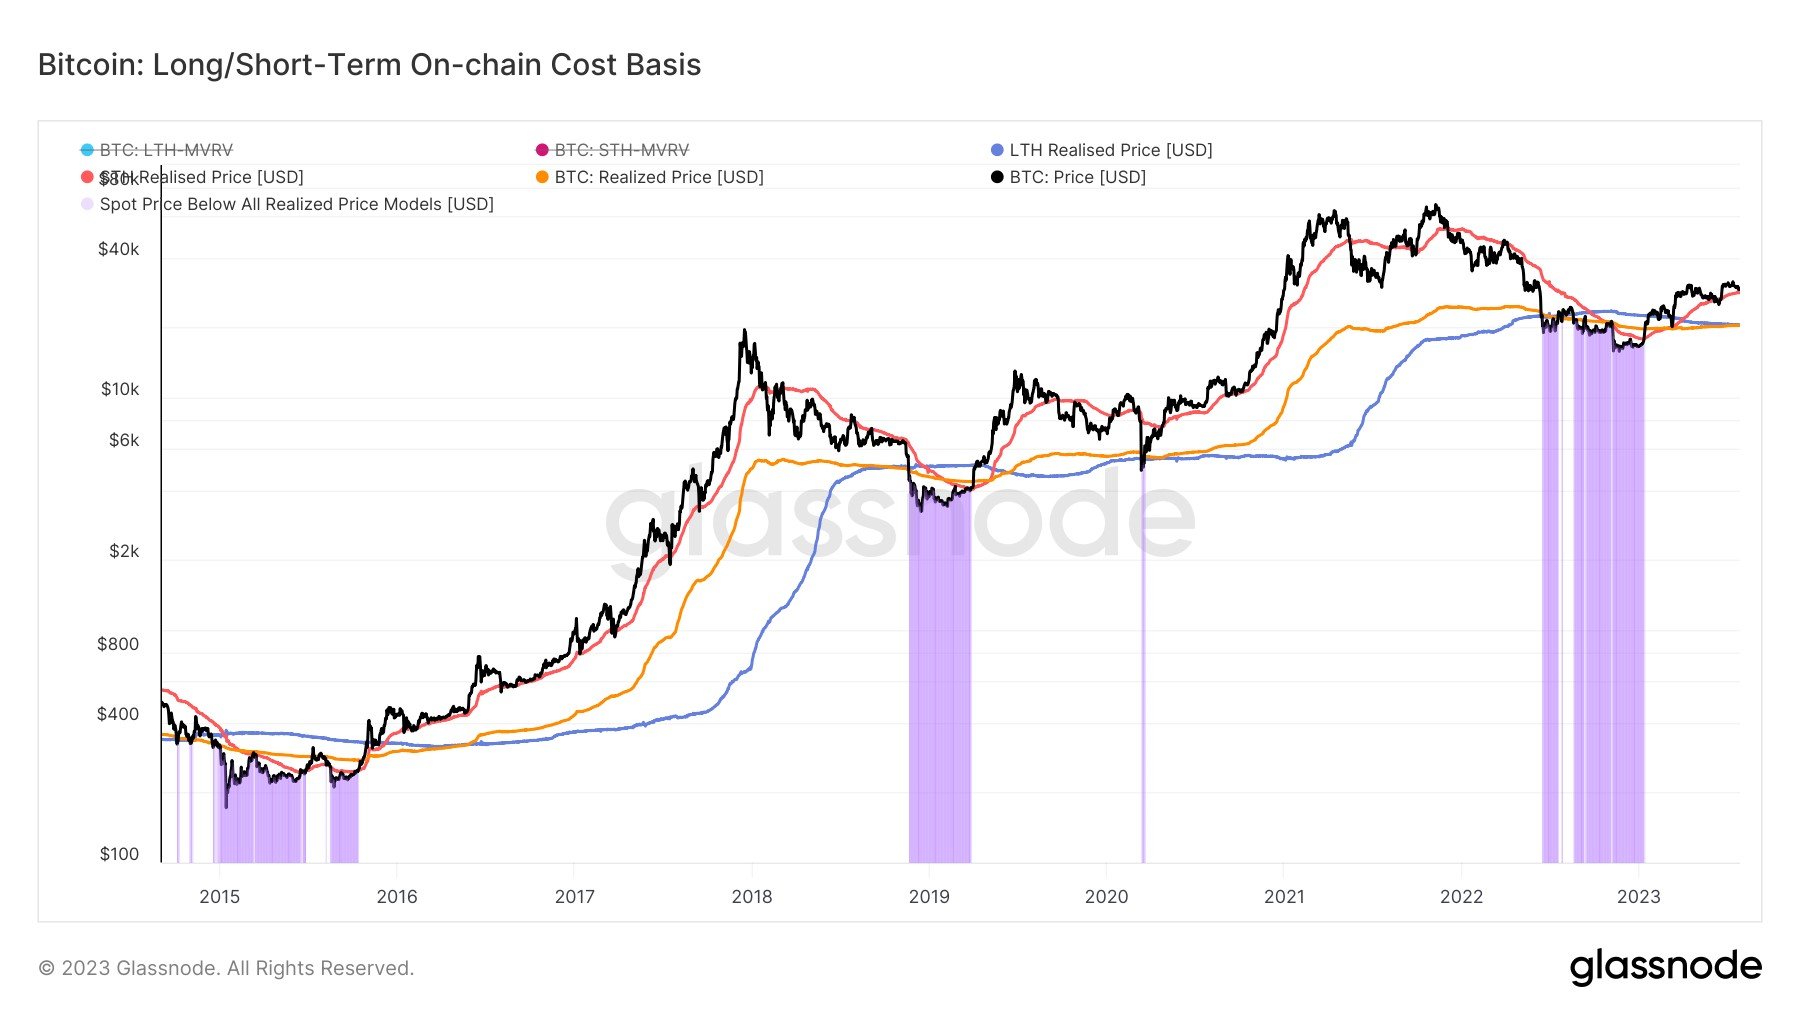Screen dimensions: 1800x1013
Task: Toggle the BTC: LTH-MVRV legend series
Action: (x=166, y=150)
